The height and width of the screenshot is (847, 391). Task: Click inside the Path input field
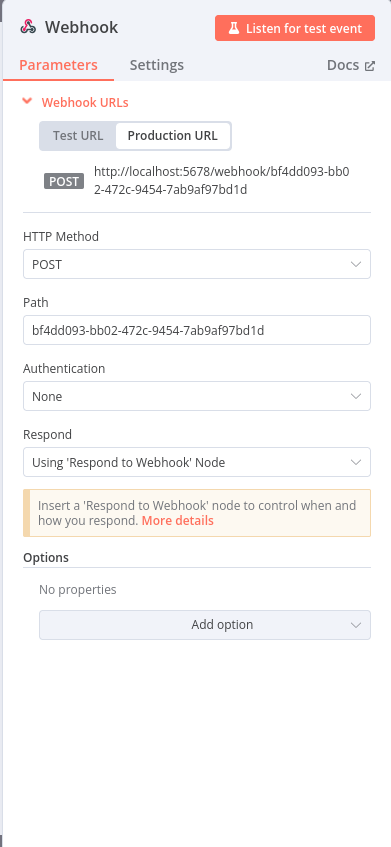[x=197, y=330]
